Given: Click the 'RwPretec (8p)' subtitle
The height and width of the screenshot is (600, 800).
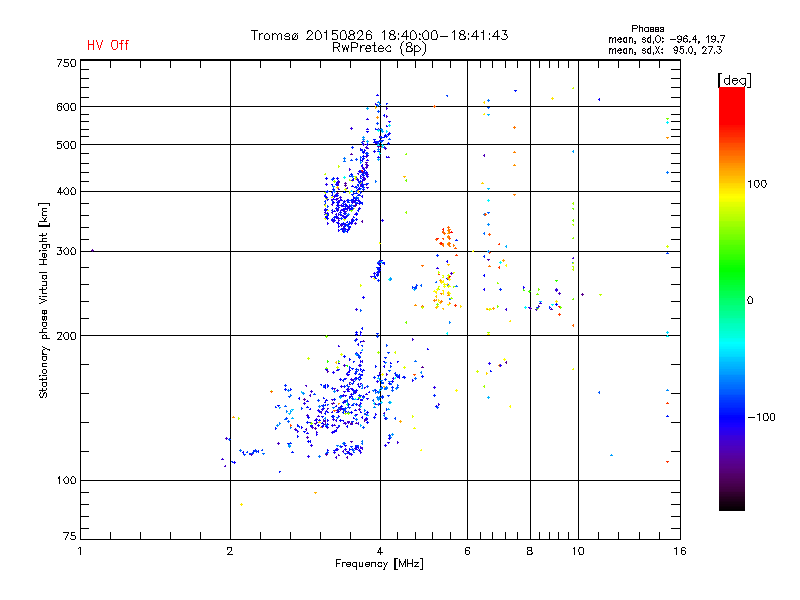Looking at the screenshot, I should pos(379,48).
